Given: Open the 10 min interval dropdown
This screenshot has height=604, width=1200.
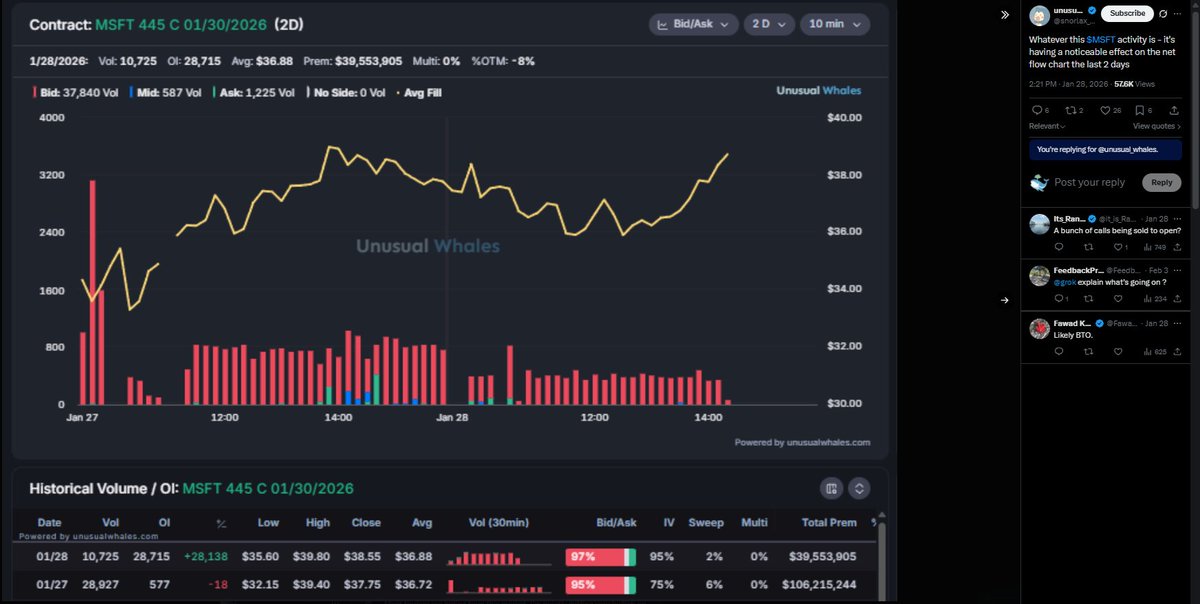Looking at the screenshot, I should pyautogui.click(x=835, y=24).
